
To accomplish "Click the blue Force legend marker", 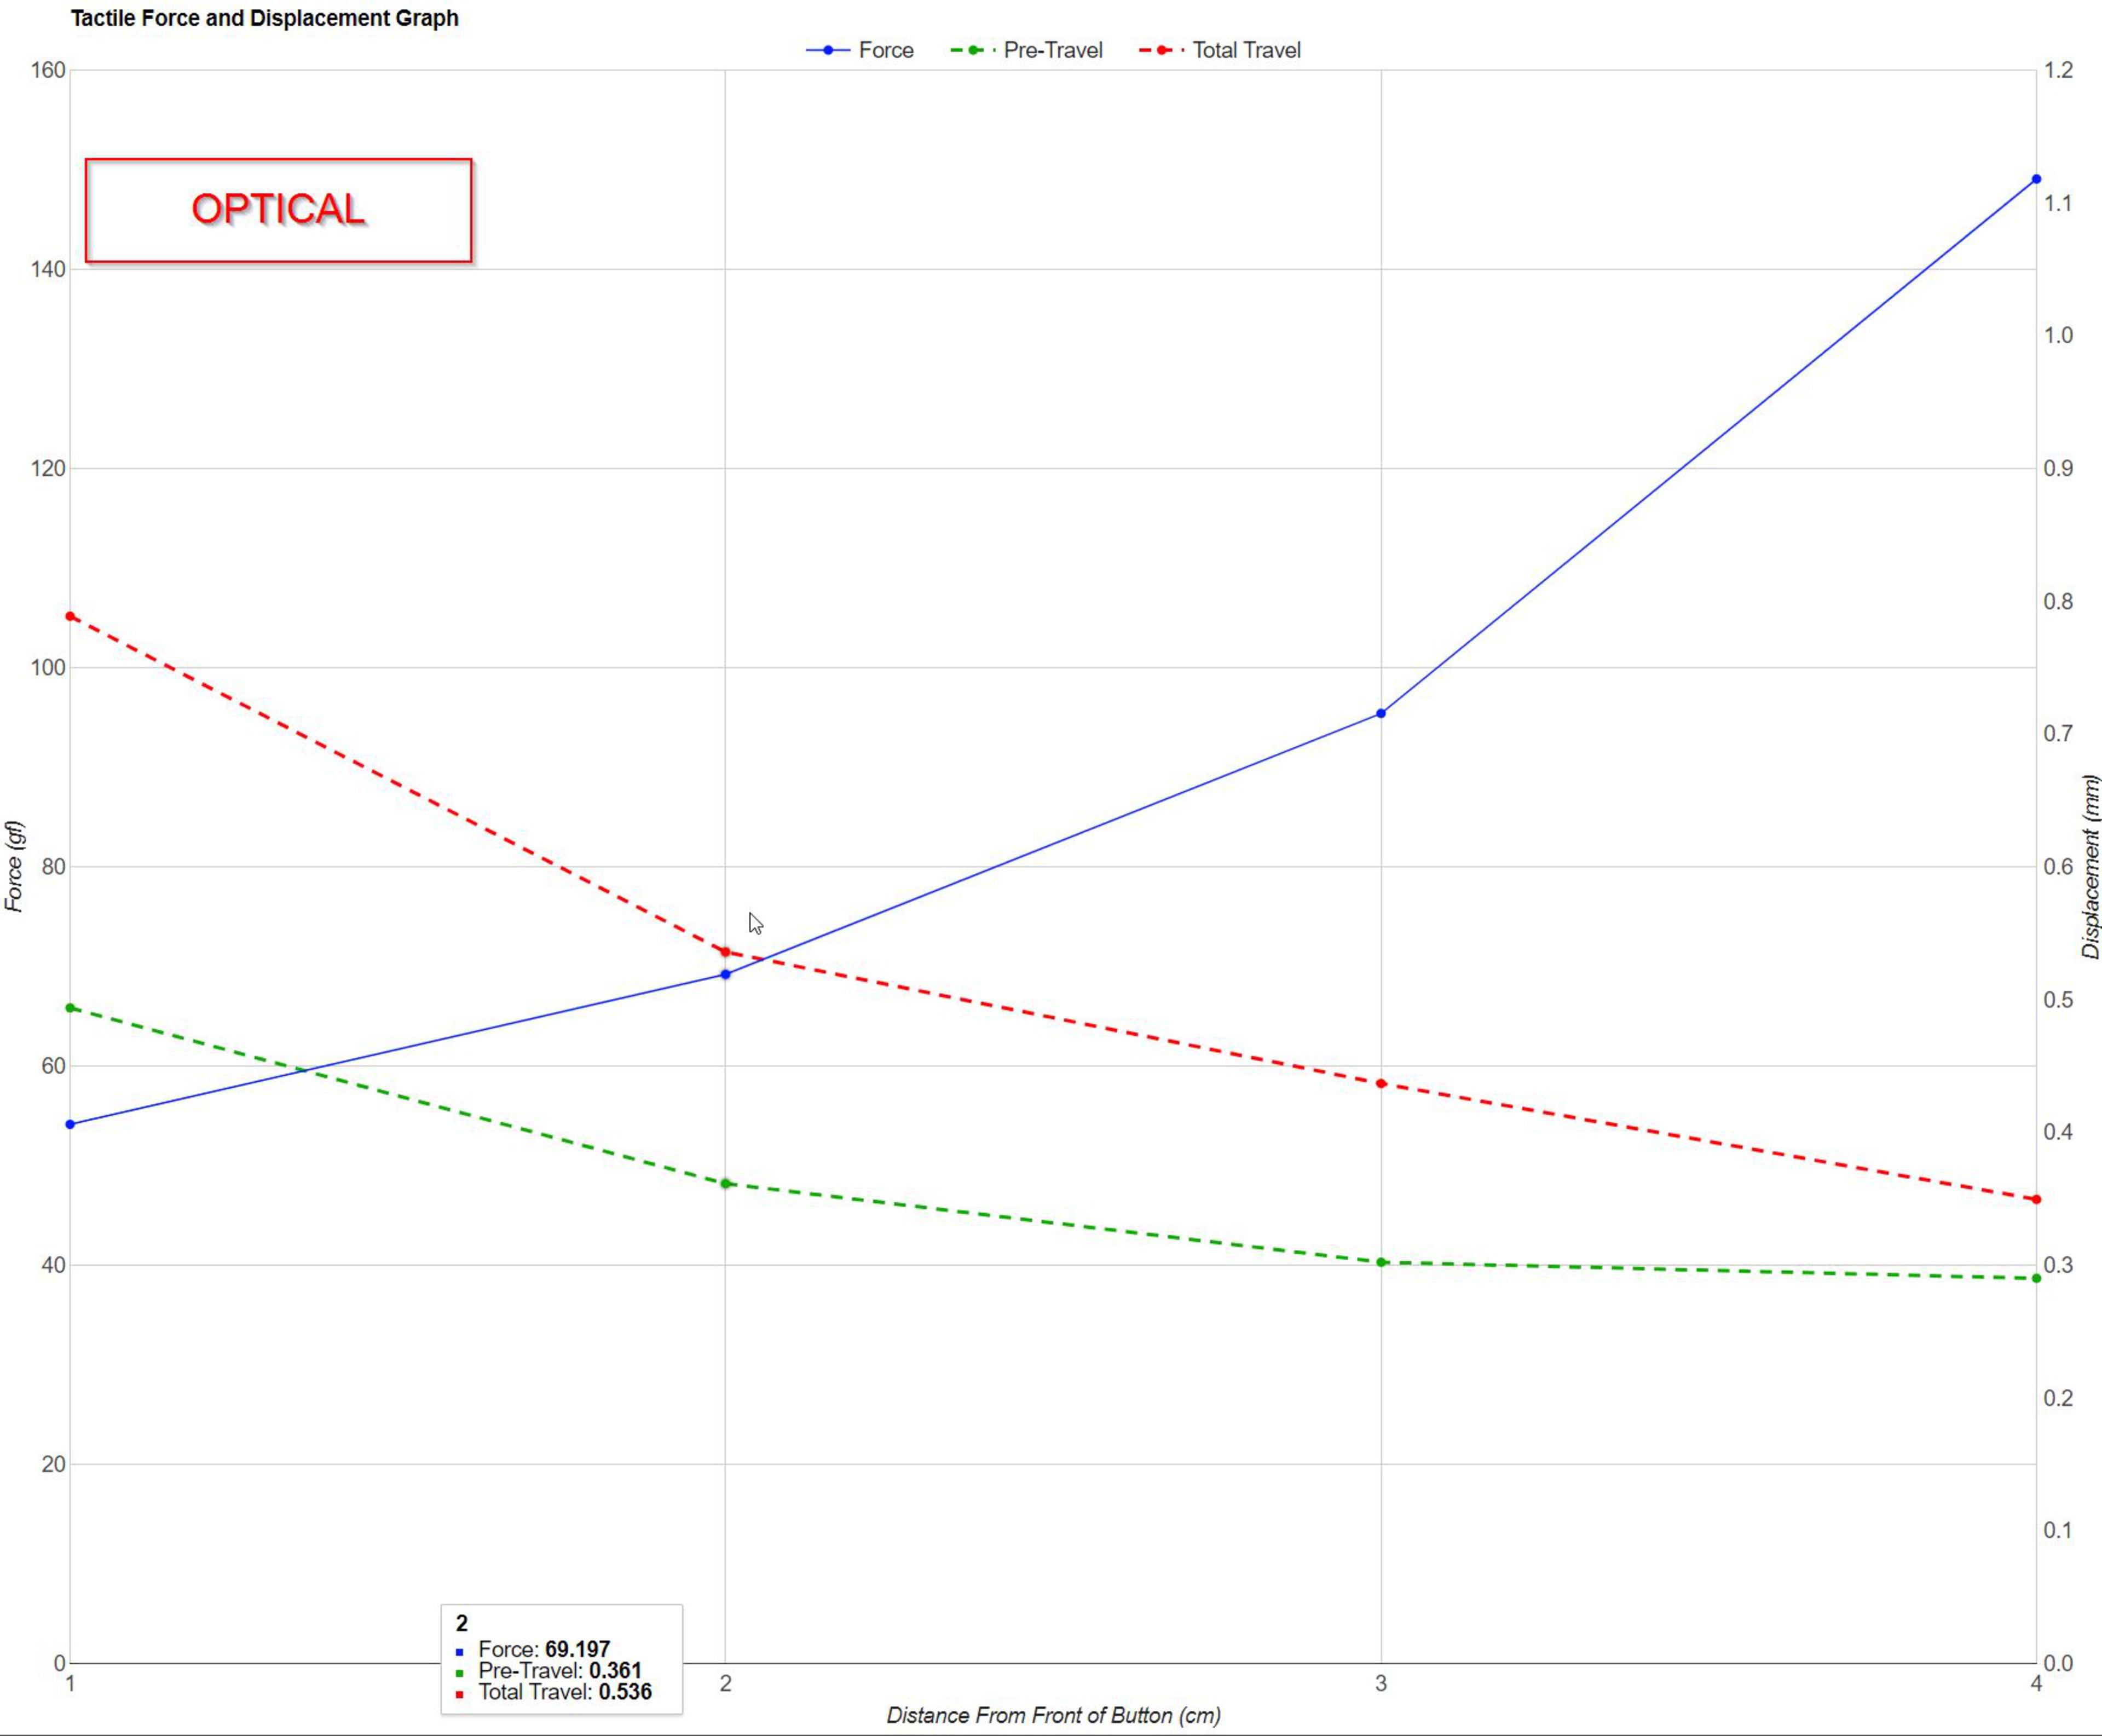I will click(x=828, y=50).
